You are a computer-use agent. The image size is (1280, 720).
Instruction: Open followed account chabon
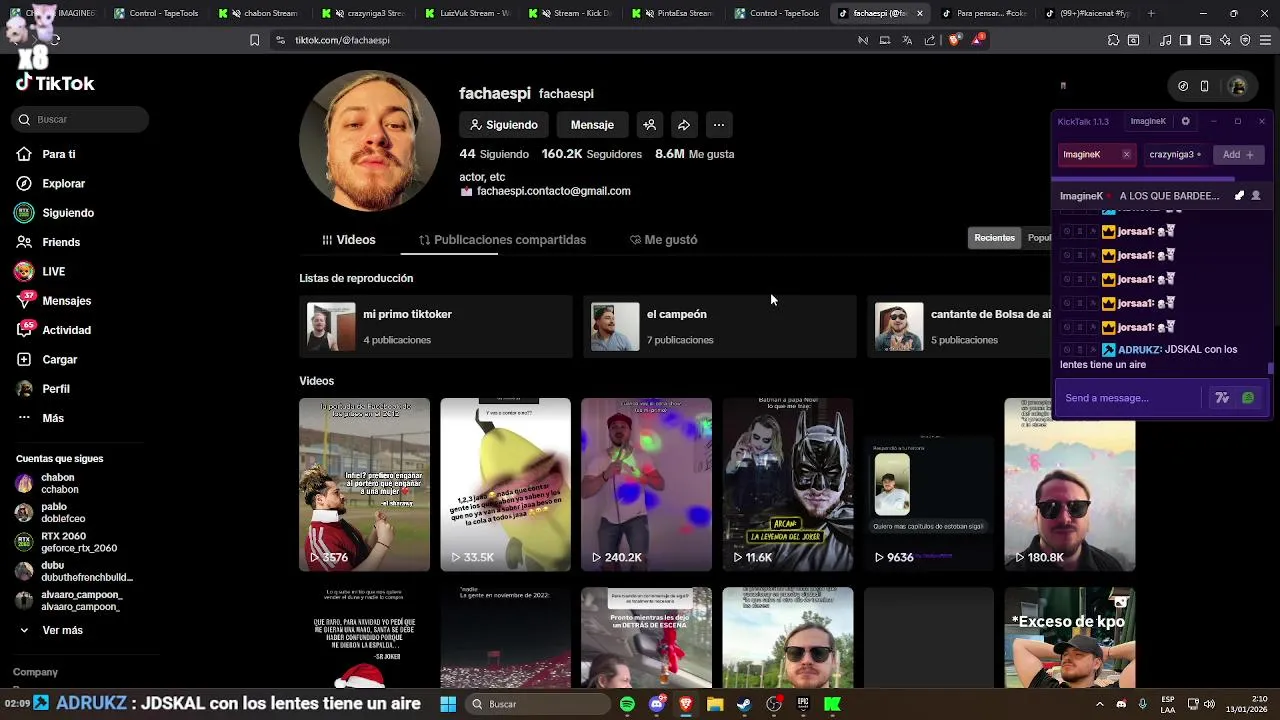(x=60, y=483)
